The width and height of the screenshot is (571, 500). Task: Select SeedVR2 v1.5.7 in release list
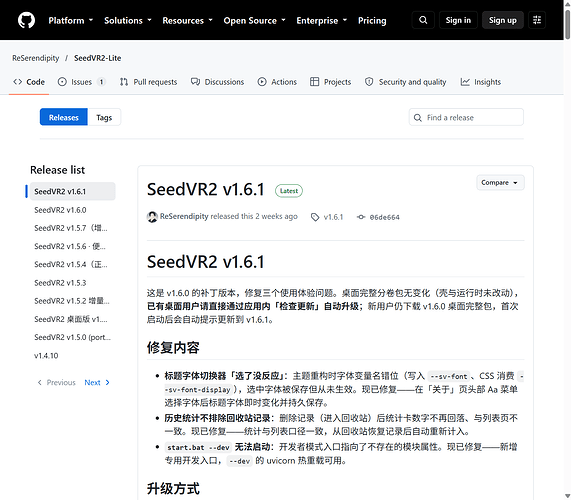72,228
